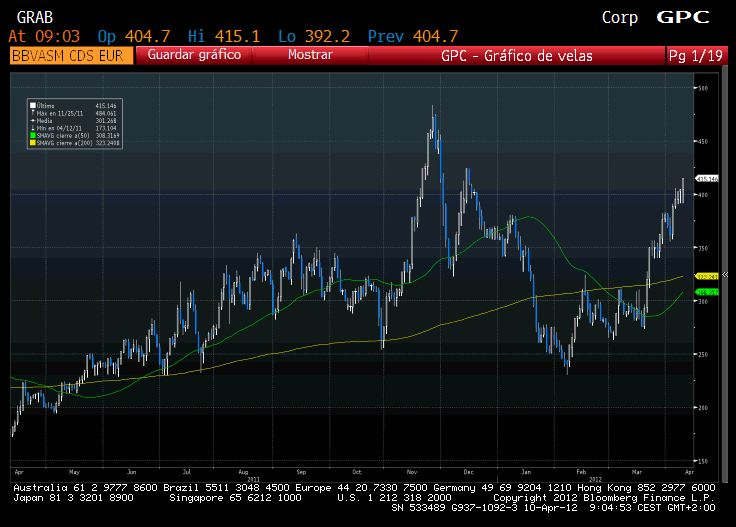The height and width of the screenshot is (527, 736).
Task: Click the Corp label in the header
Action: coord(620,18)
